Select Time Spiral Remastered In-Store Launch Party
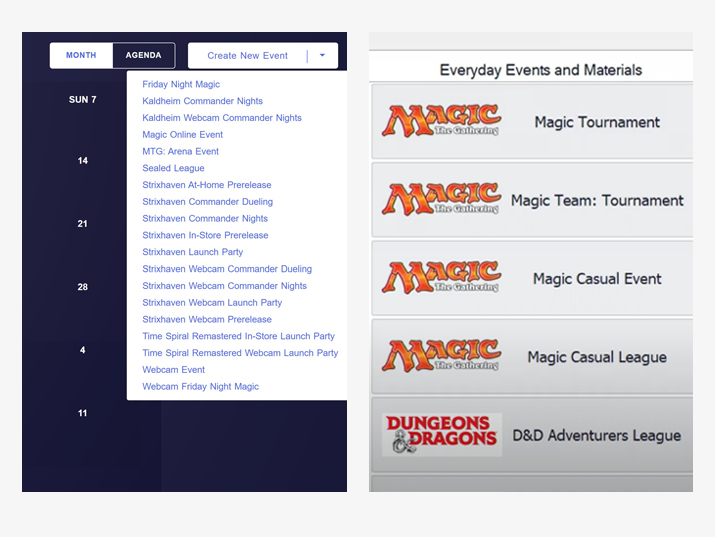The image size is (715, 537). pyautogui.click(x=238, y=336)
